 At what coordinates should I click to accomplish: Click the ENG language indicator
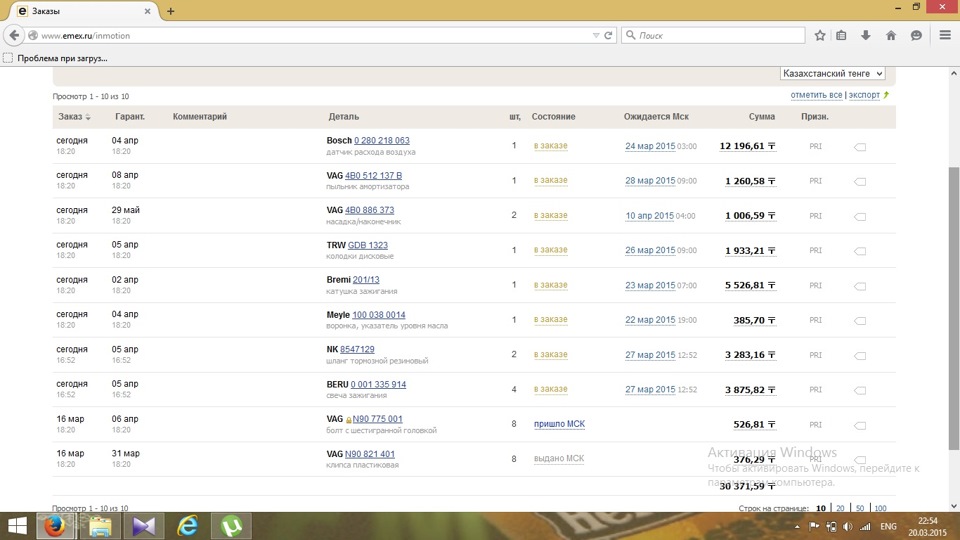coord(888,527)
